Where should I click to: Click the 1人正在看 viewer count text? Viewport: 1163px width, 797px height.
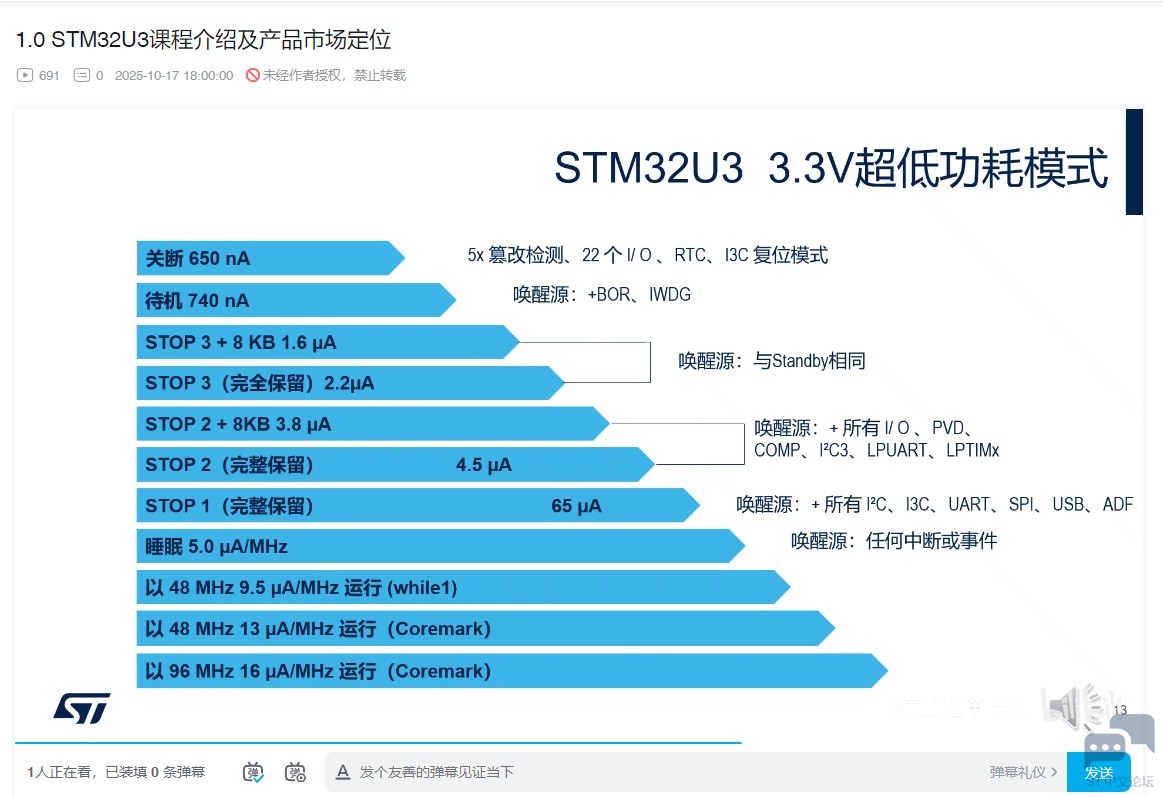(58, 772)
